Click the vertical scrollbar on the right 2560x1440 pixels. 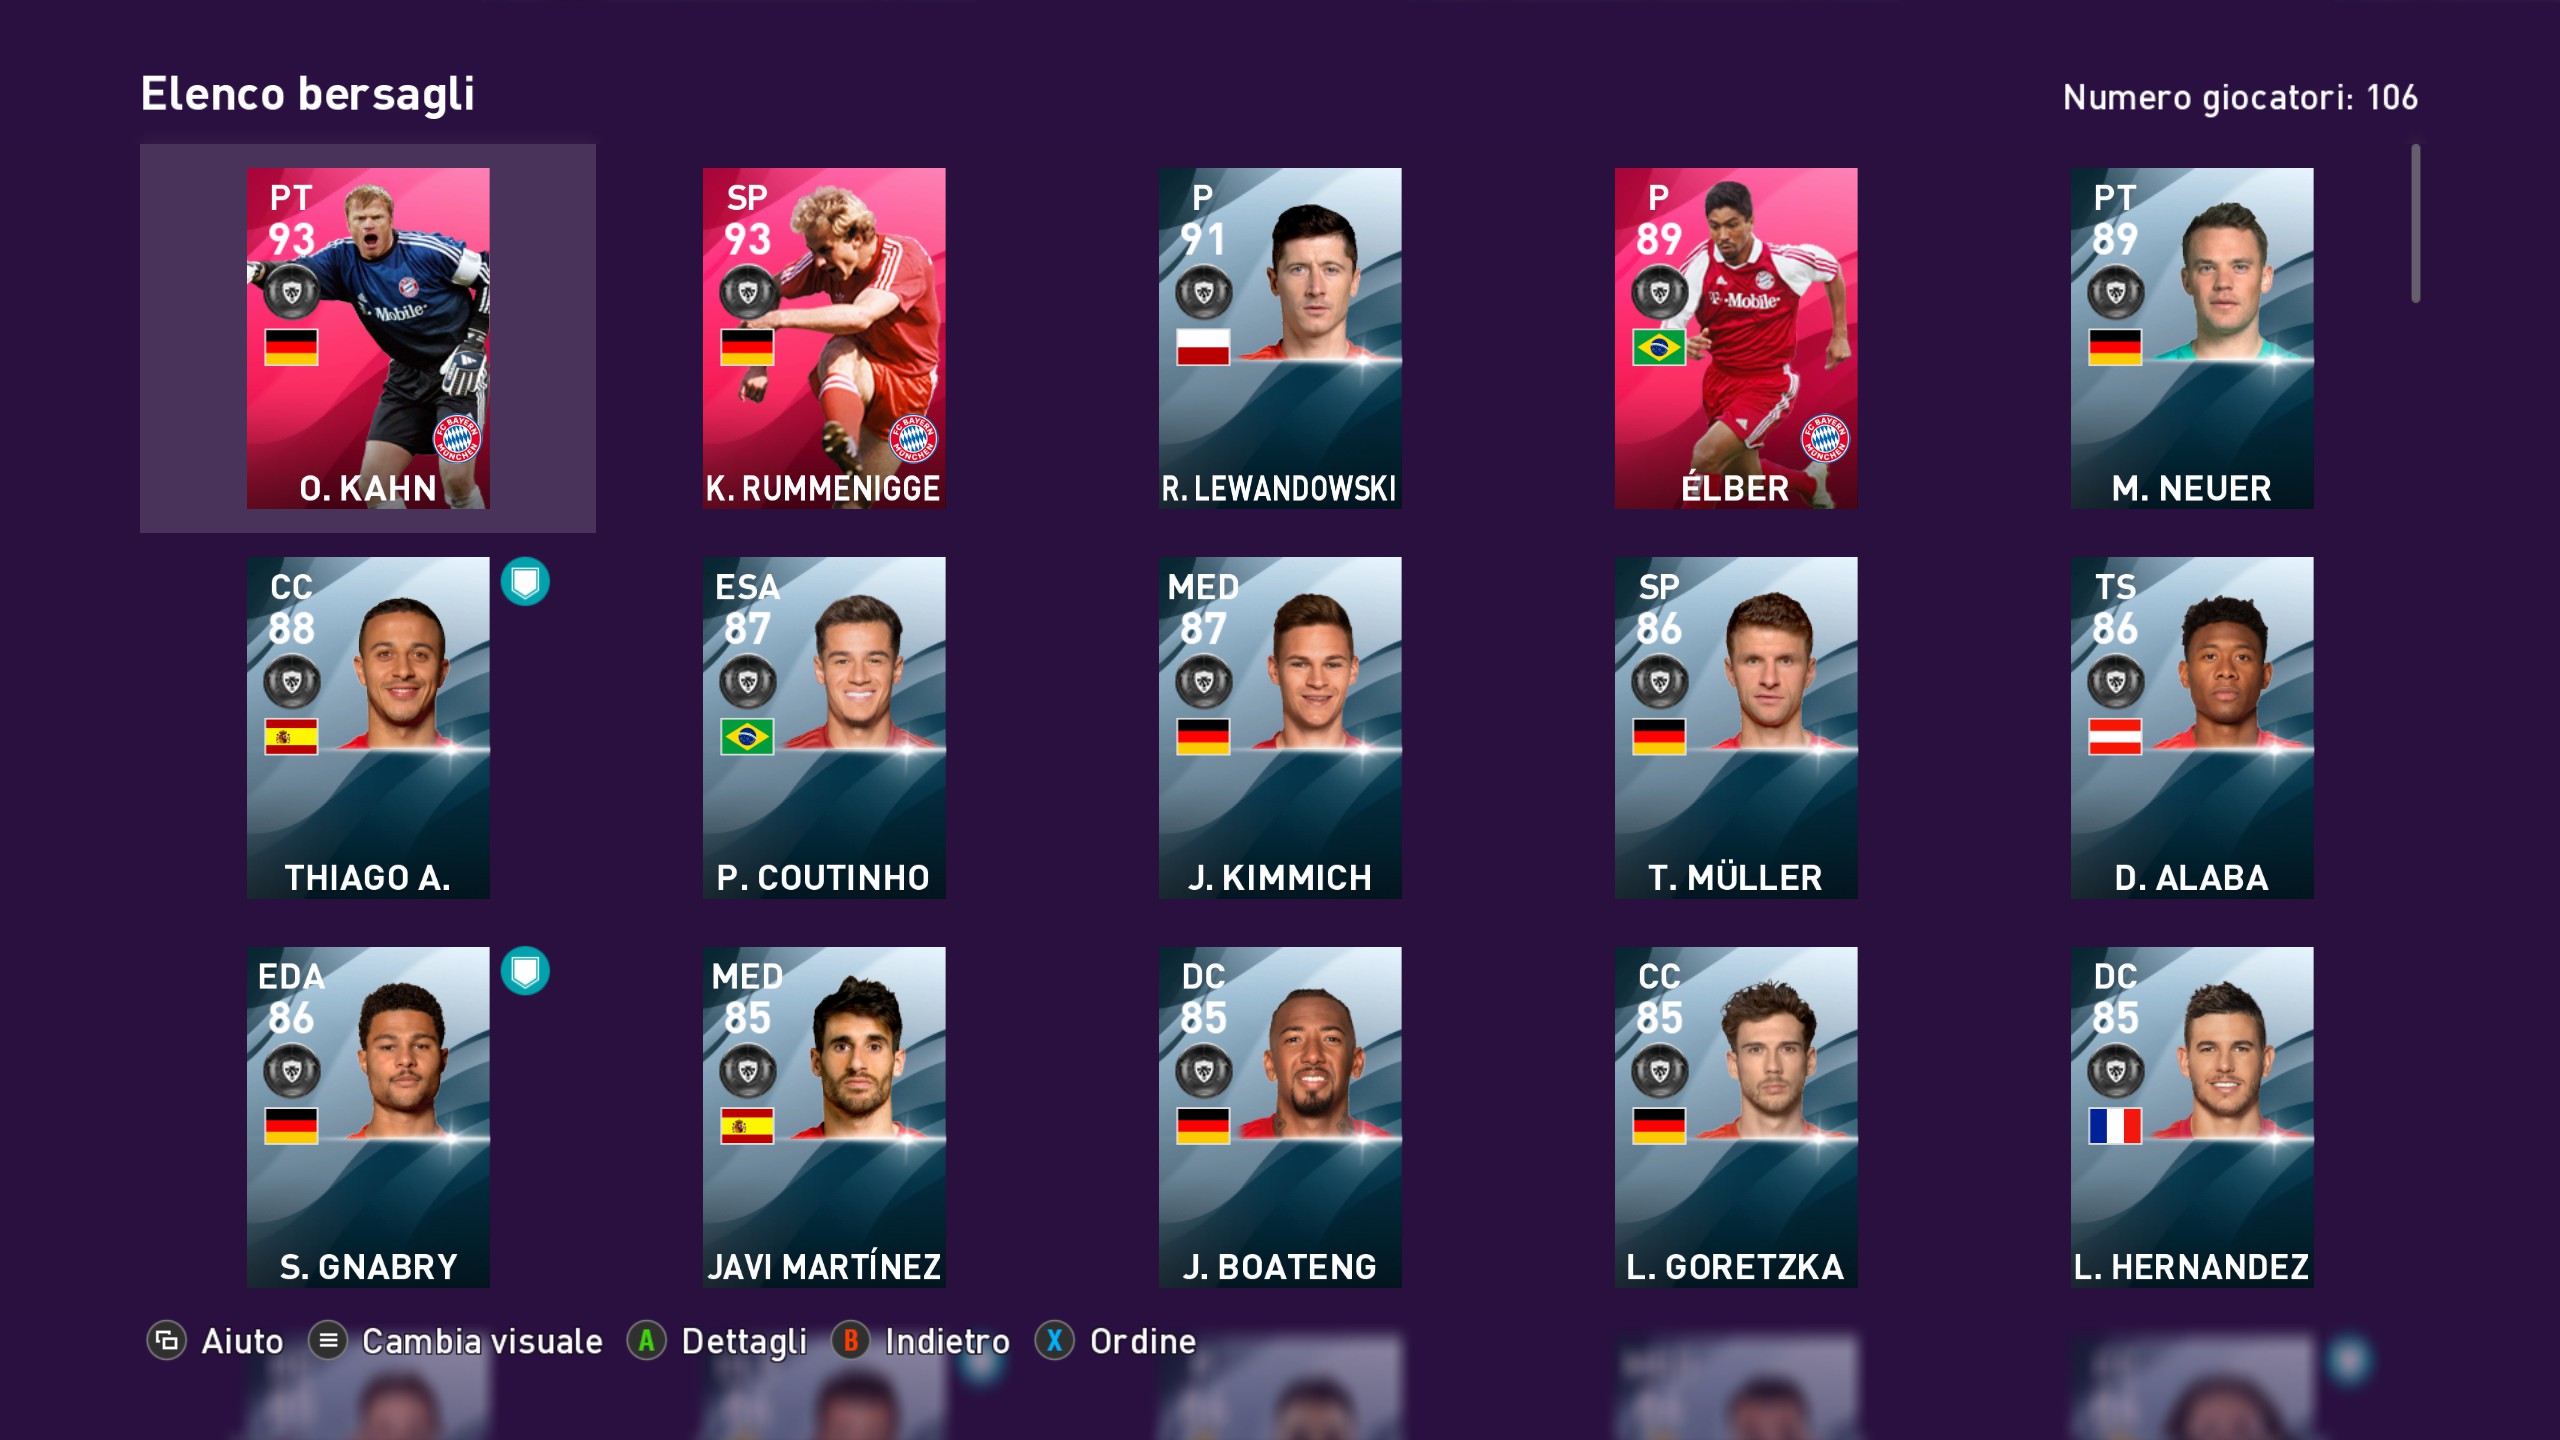2415,223
